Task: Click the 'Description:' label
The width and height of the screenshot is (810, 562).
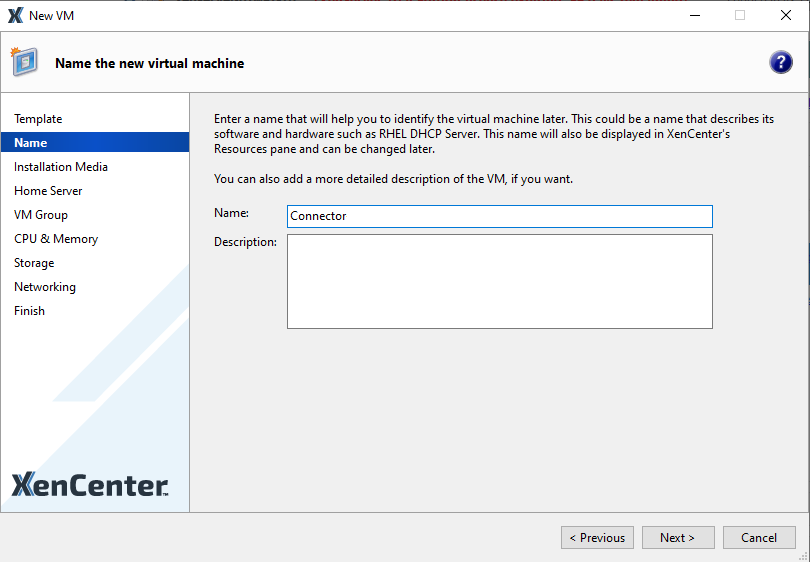Action: pos(245,242)
